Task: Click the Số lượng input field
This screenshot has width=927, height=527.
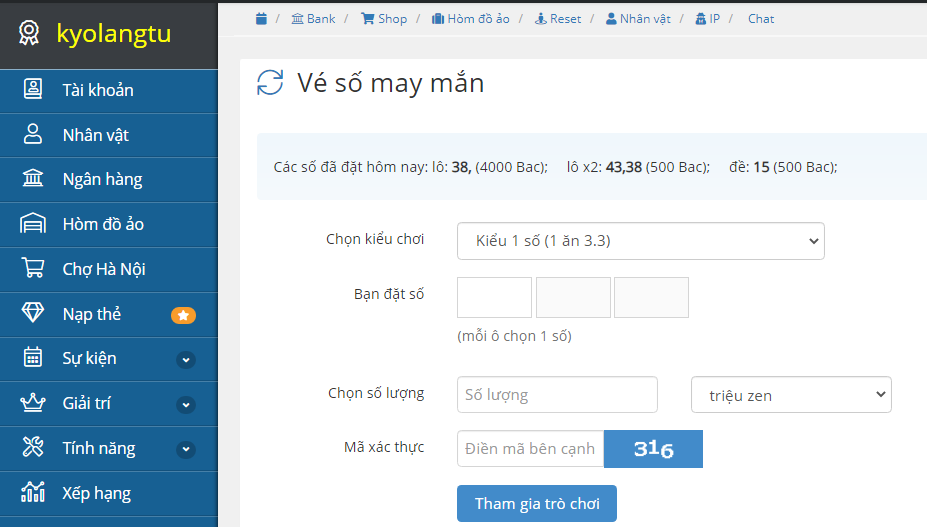Action: [x=557, y=395]
